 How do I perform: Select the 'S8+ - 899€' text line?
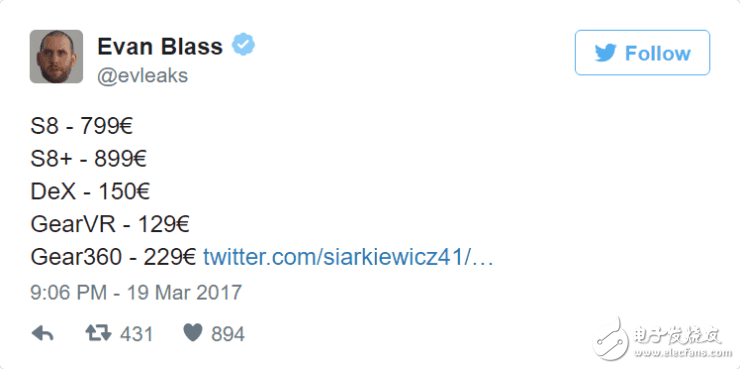[89, 160]
